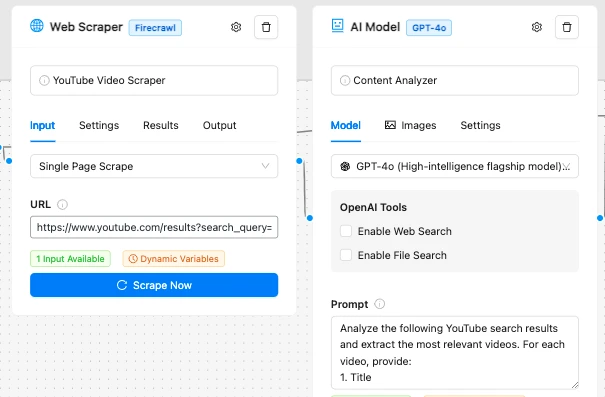Click OpenAI logo in model selector
The height and width of the screenshot is (397, 605).
(x=345, y=166)
